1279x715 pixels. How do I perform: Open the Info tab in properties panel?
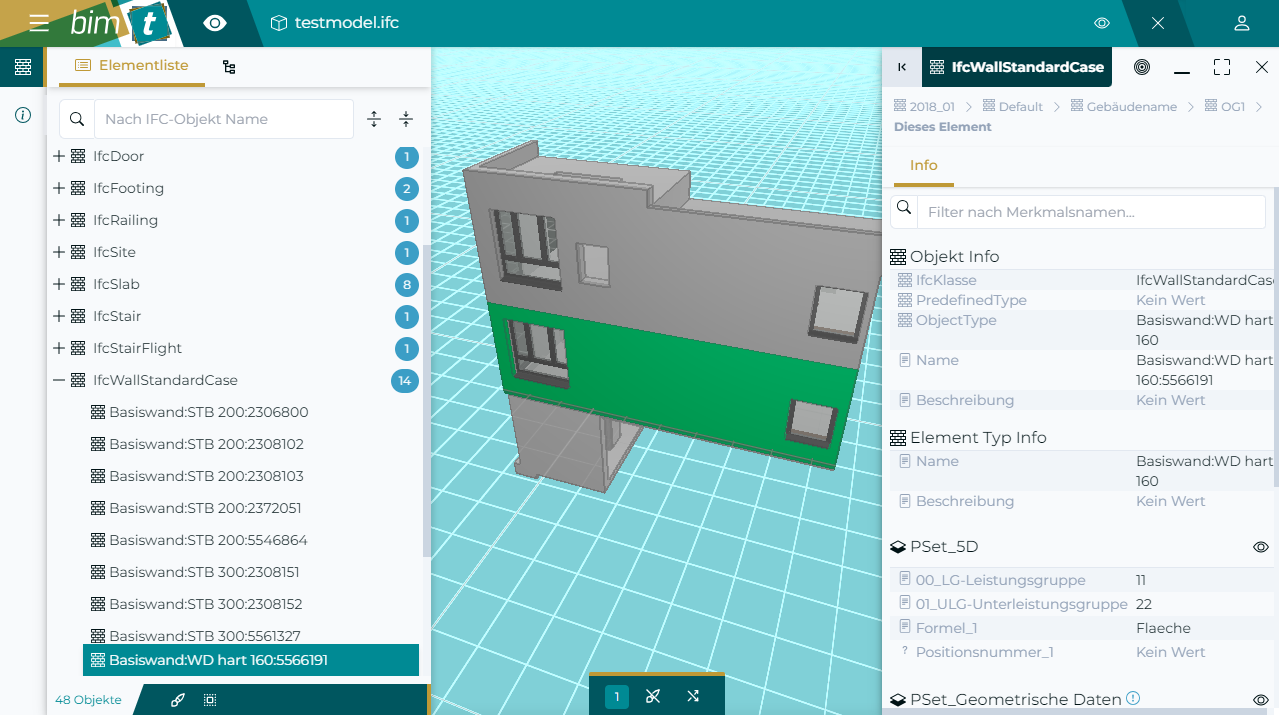[924, 165]
